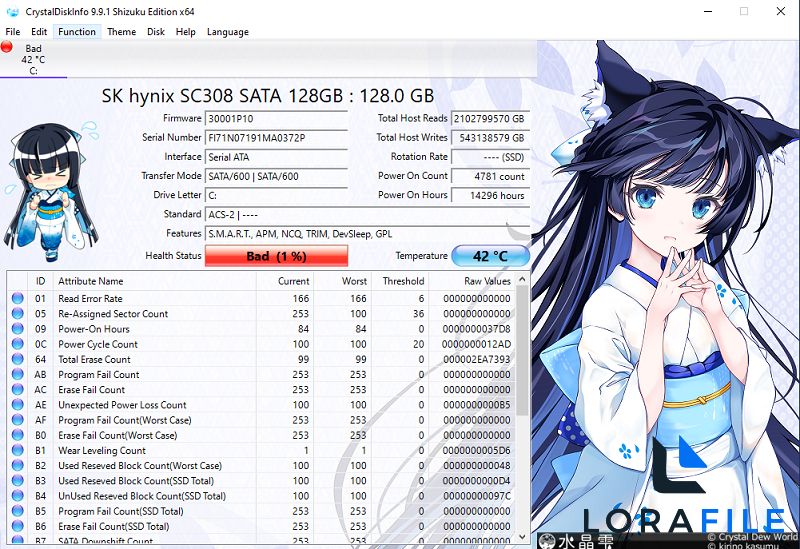Click the status orb for Re-Assigned Sector Count
Screen dimensions: 800x549
click(x=18, y=313)
